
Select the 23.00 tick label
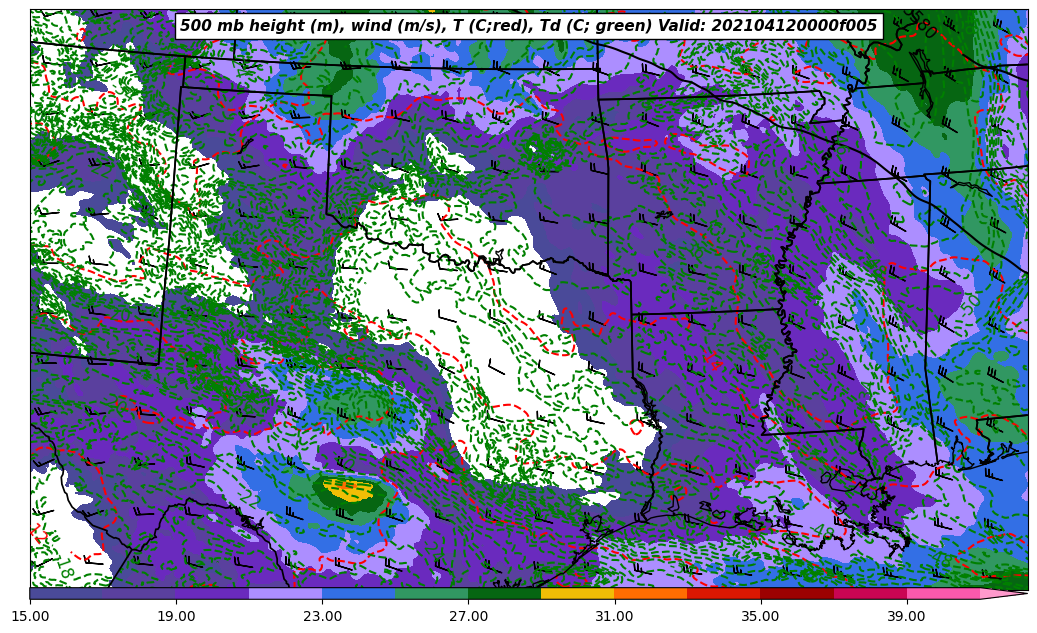coord(322,617)
